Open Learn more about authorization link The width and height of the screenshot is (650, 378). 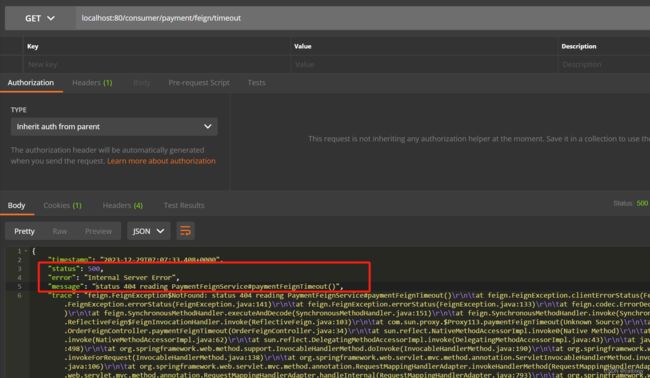[x=161, y=161]
